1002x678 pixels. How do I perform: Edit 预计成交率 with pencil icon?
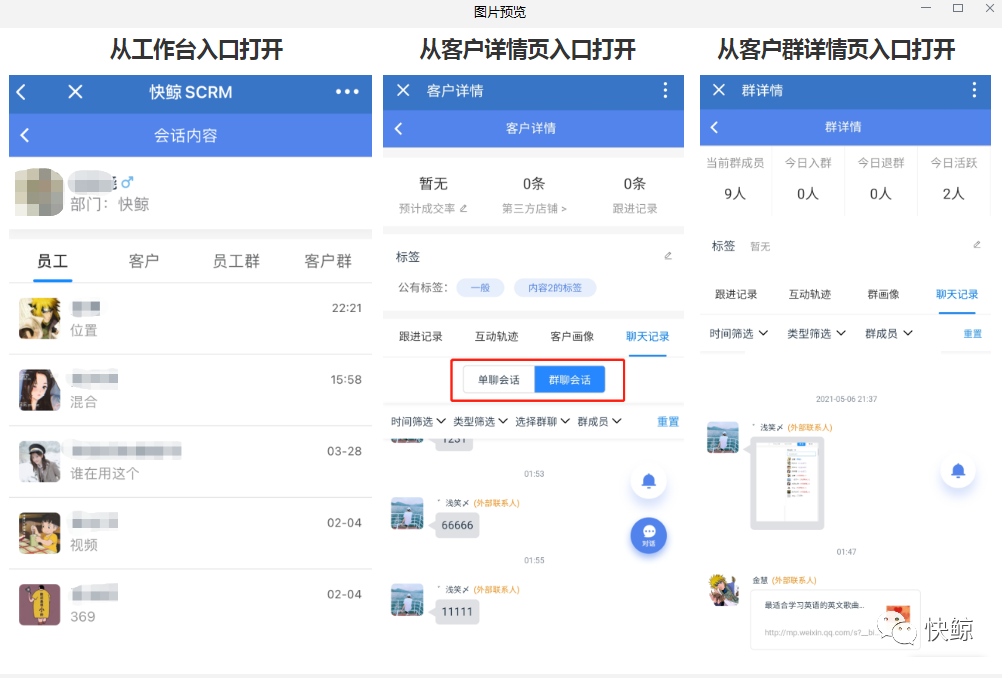tap(463, 208)
